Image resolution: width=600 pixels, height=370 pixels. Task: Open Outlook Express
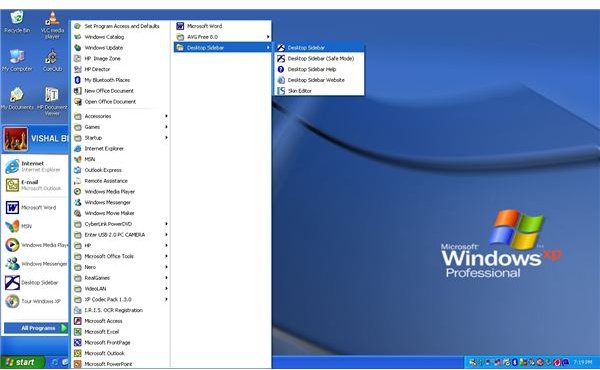point(121,170)
